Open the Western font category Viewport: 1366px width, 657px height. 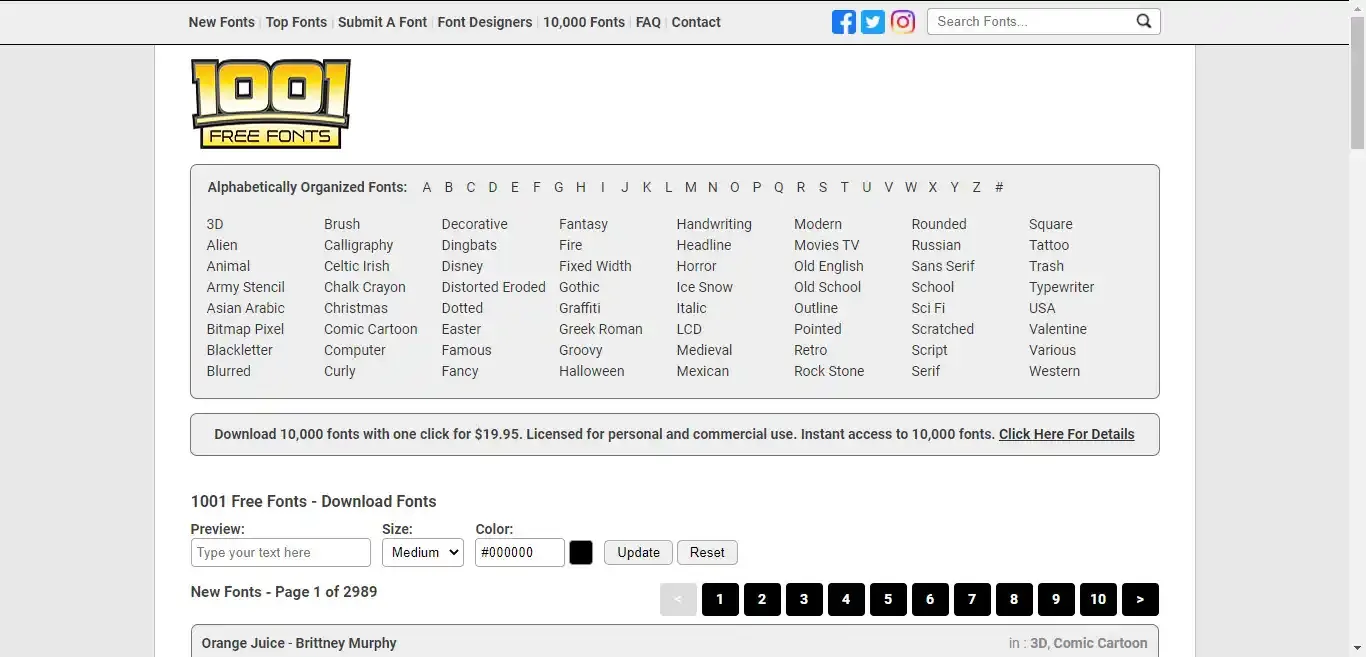[1054, 371]
